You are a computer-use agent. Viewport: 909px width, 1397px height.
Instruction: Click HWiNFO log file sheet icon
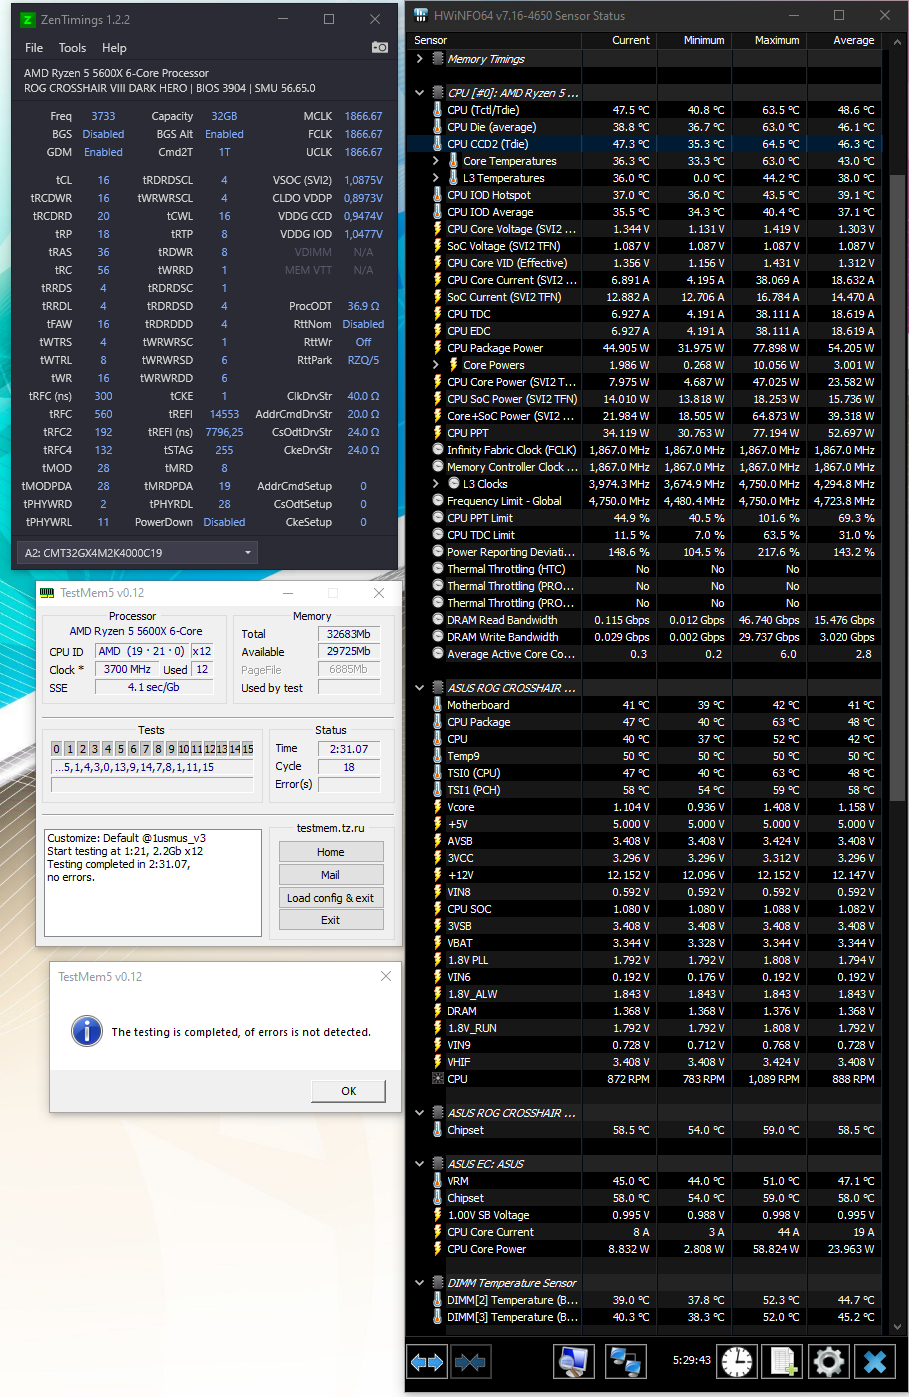783,1361
